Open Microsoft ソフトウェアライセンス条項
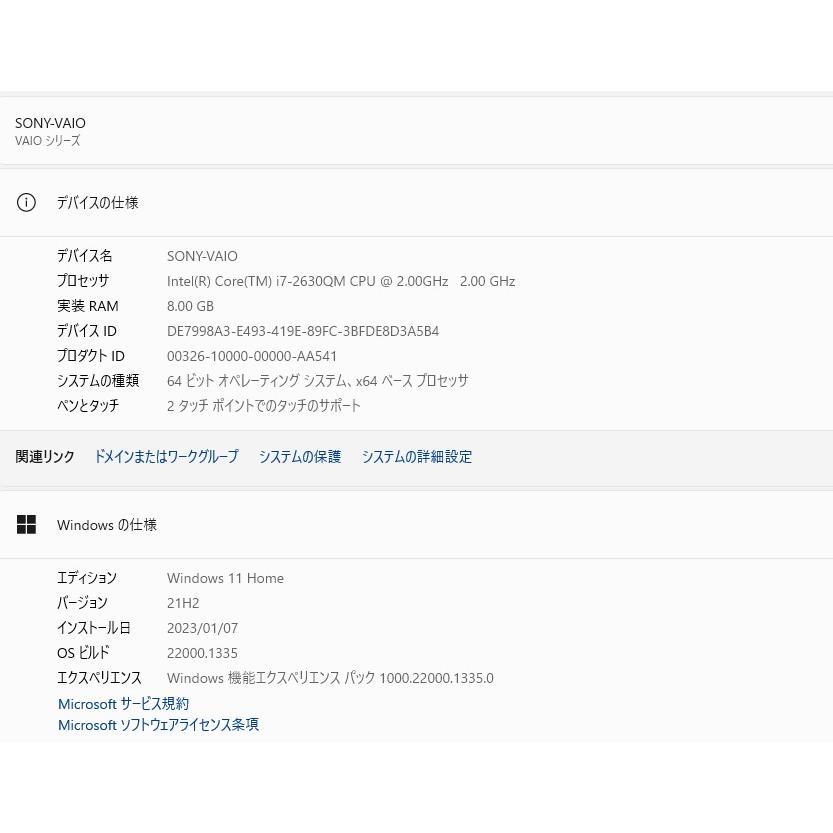833x833 pixels. pyautogui.click(x=158, y=724)
